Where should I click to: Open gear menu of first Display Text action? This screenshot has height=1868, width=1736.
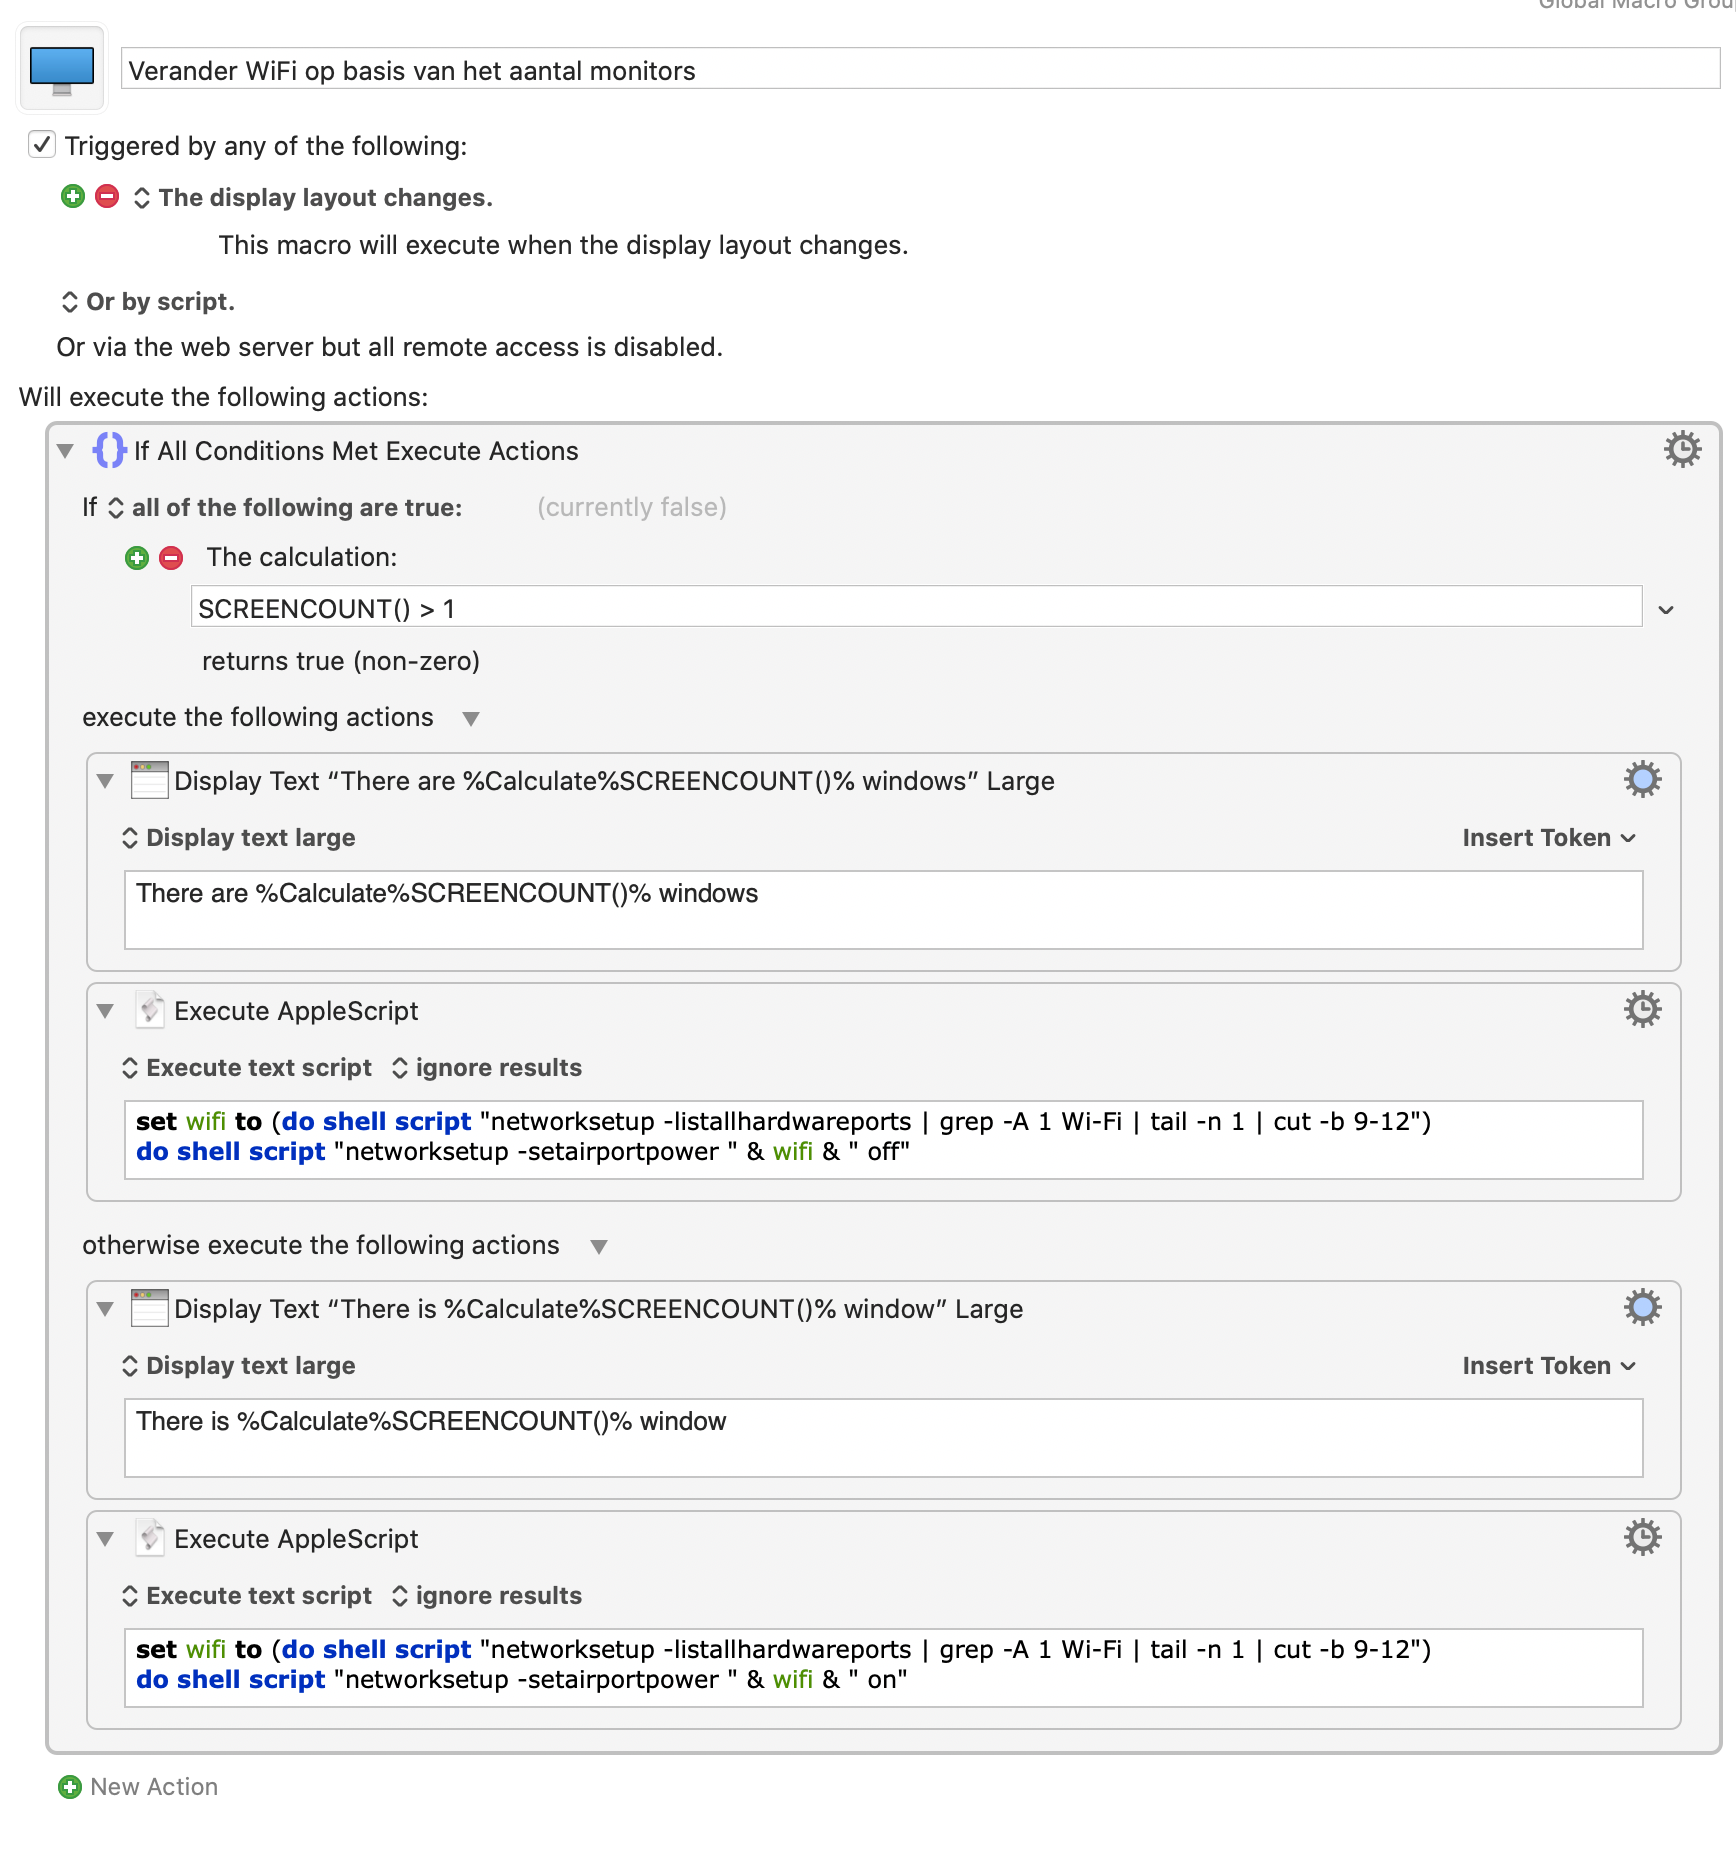(x=1642, y=779)
